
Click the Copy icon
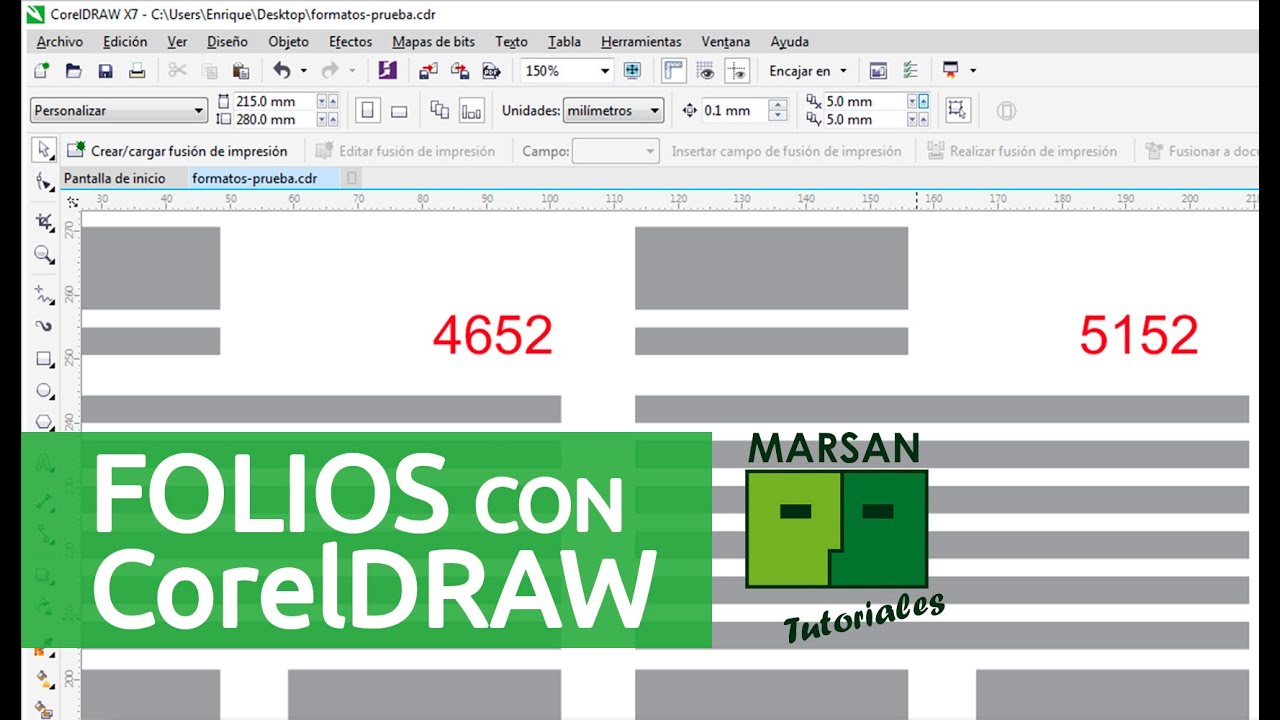(x=209, y=71)
